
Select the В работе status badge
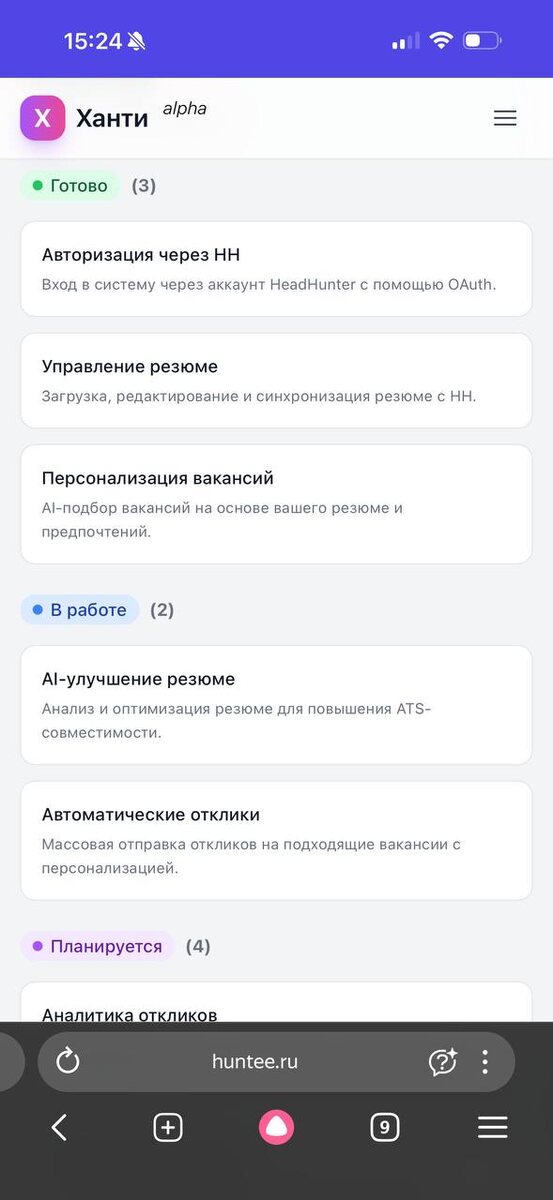(79, 610)
